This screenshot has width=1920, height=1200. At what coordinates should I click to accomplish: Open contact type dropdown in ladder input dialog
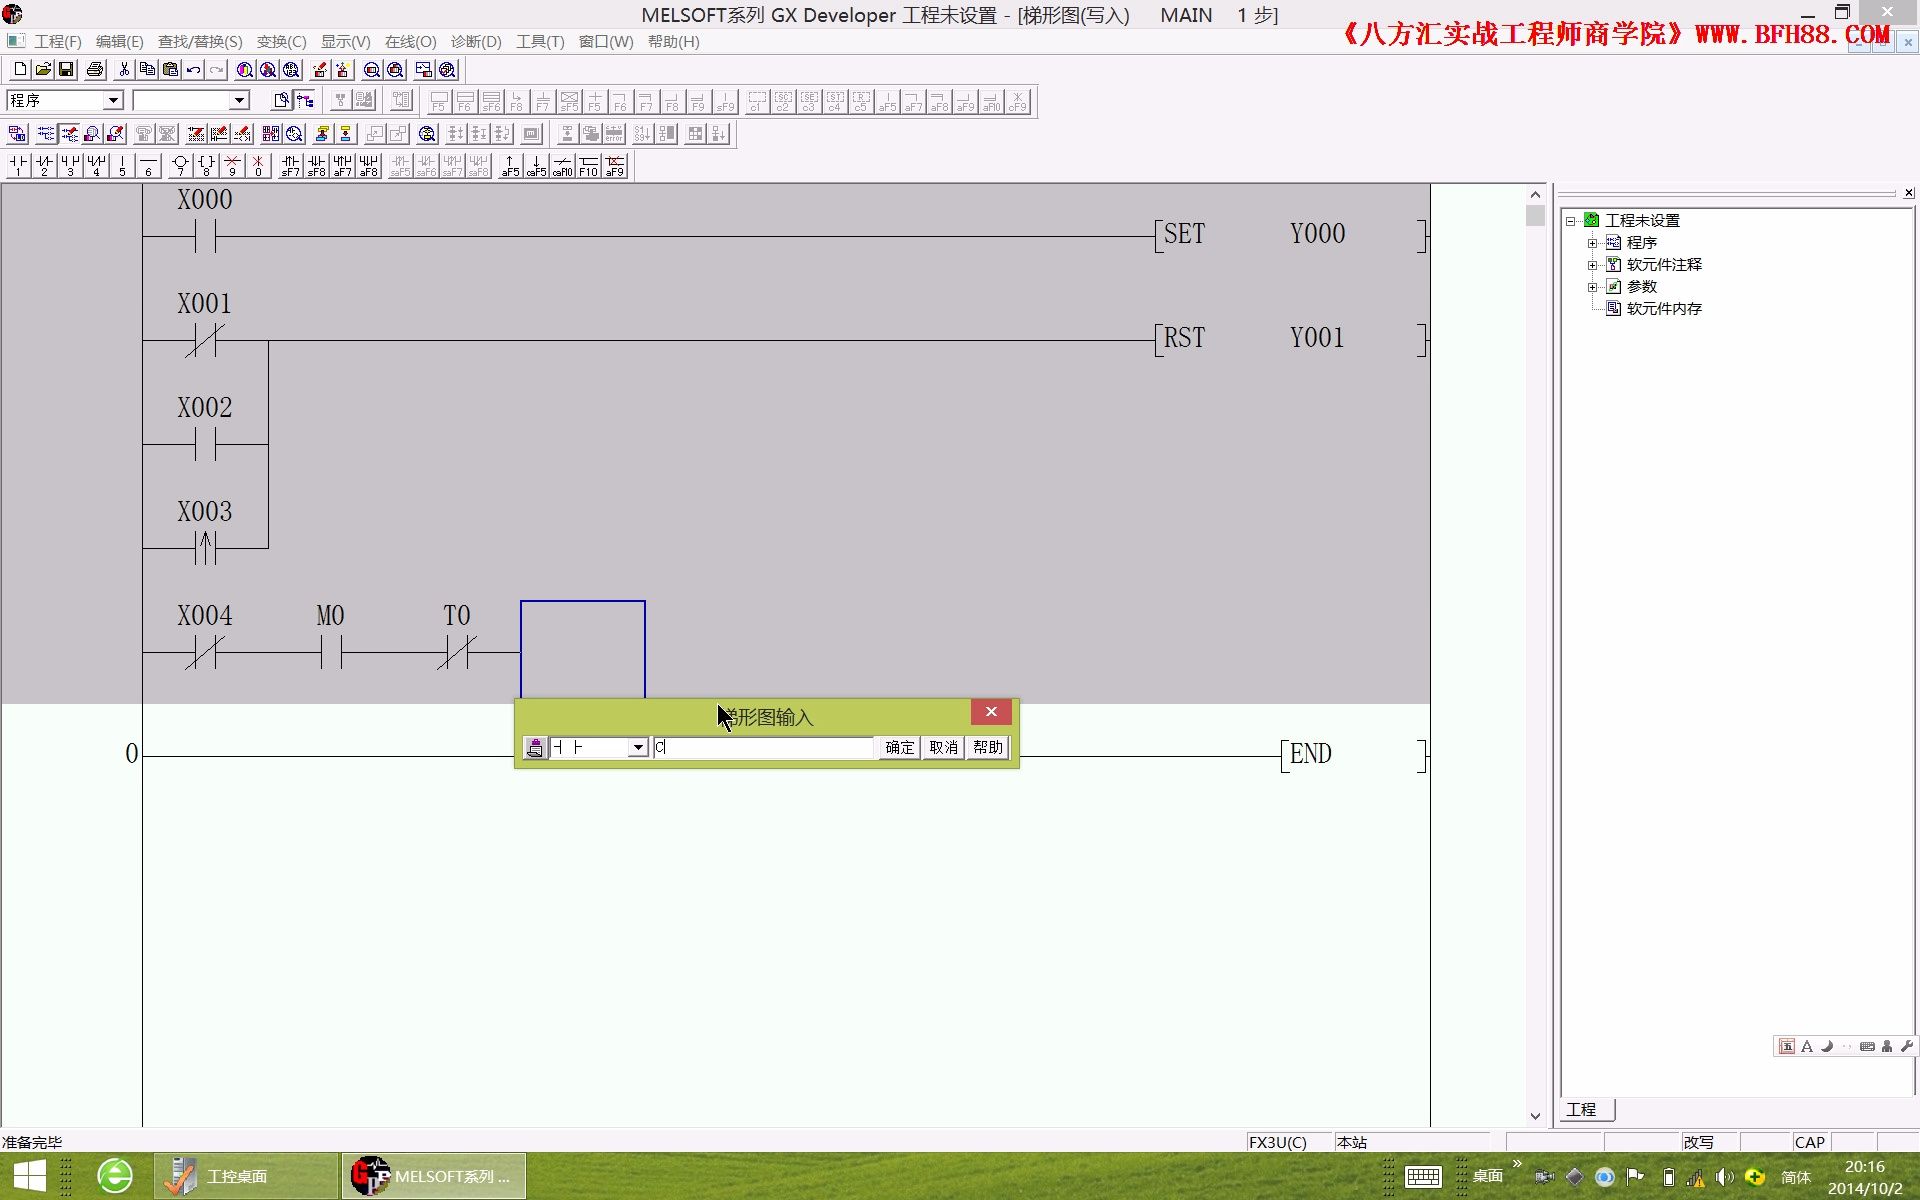(637, 748)
